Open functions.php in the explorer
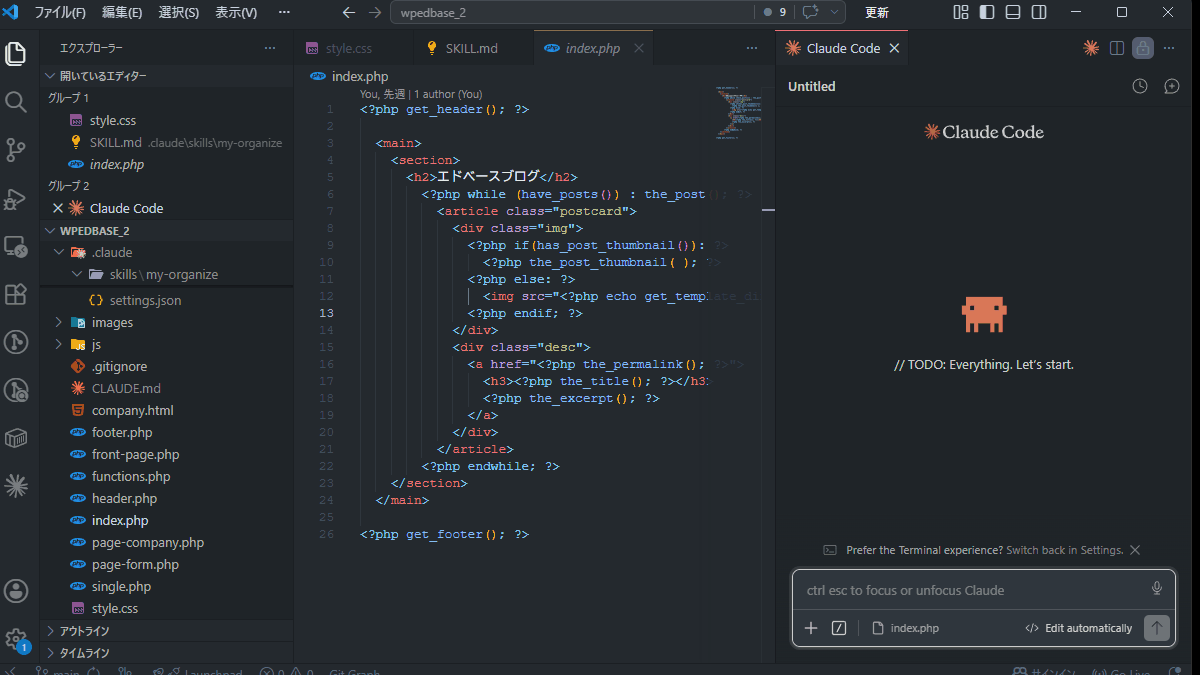 coord(131,476)
